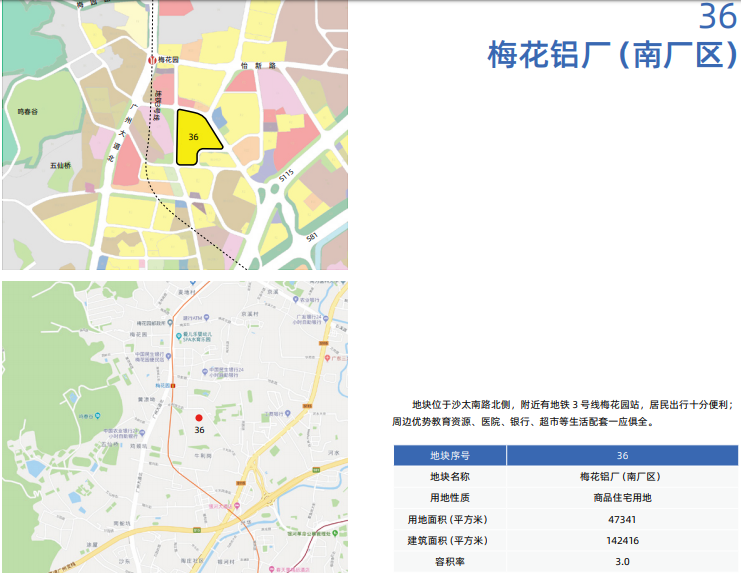741x580 pixels.
Task: Click the 怡新路 road label
Action: click(265, 65)
